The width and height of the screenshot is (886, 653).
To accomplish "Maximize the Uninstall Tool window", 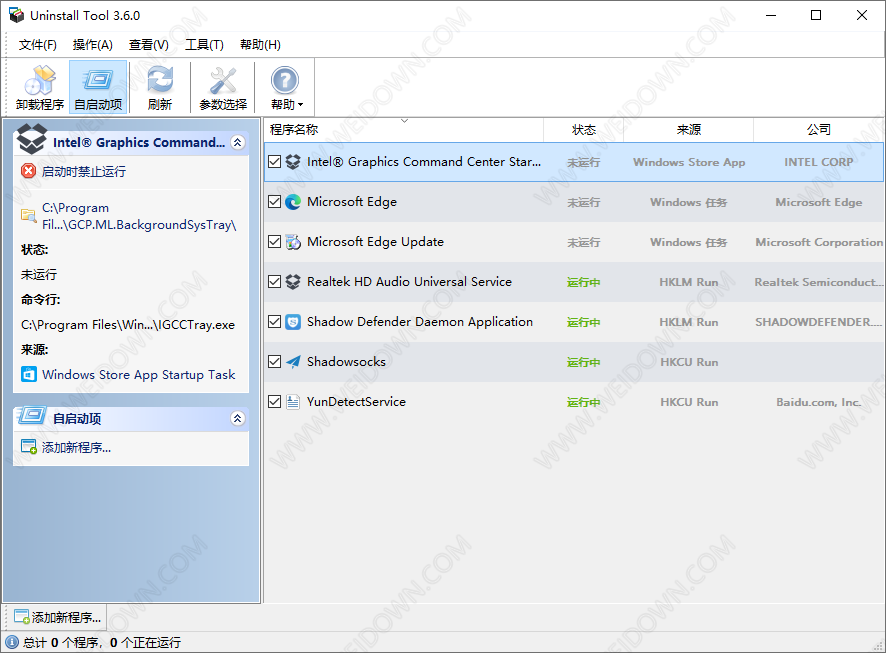I will pos(816,15).
